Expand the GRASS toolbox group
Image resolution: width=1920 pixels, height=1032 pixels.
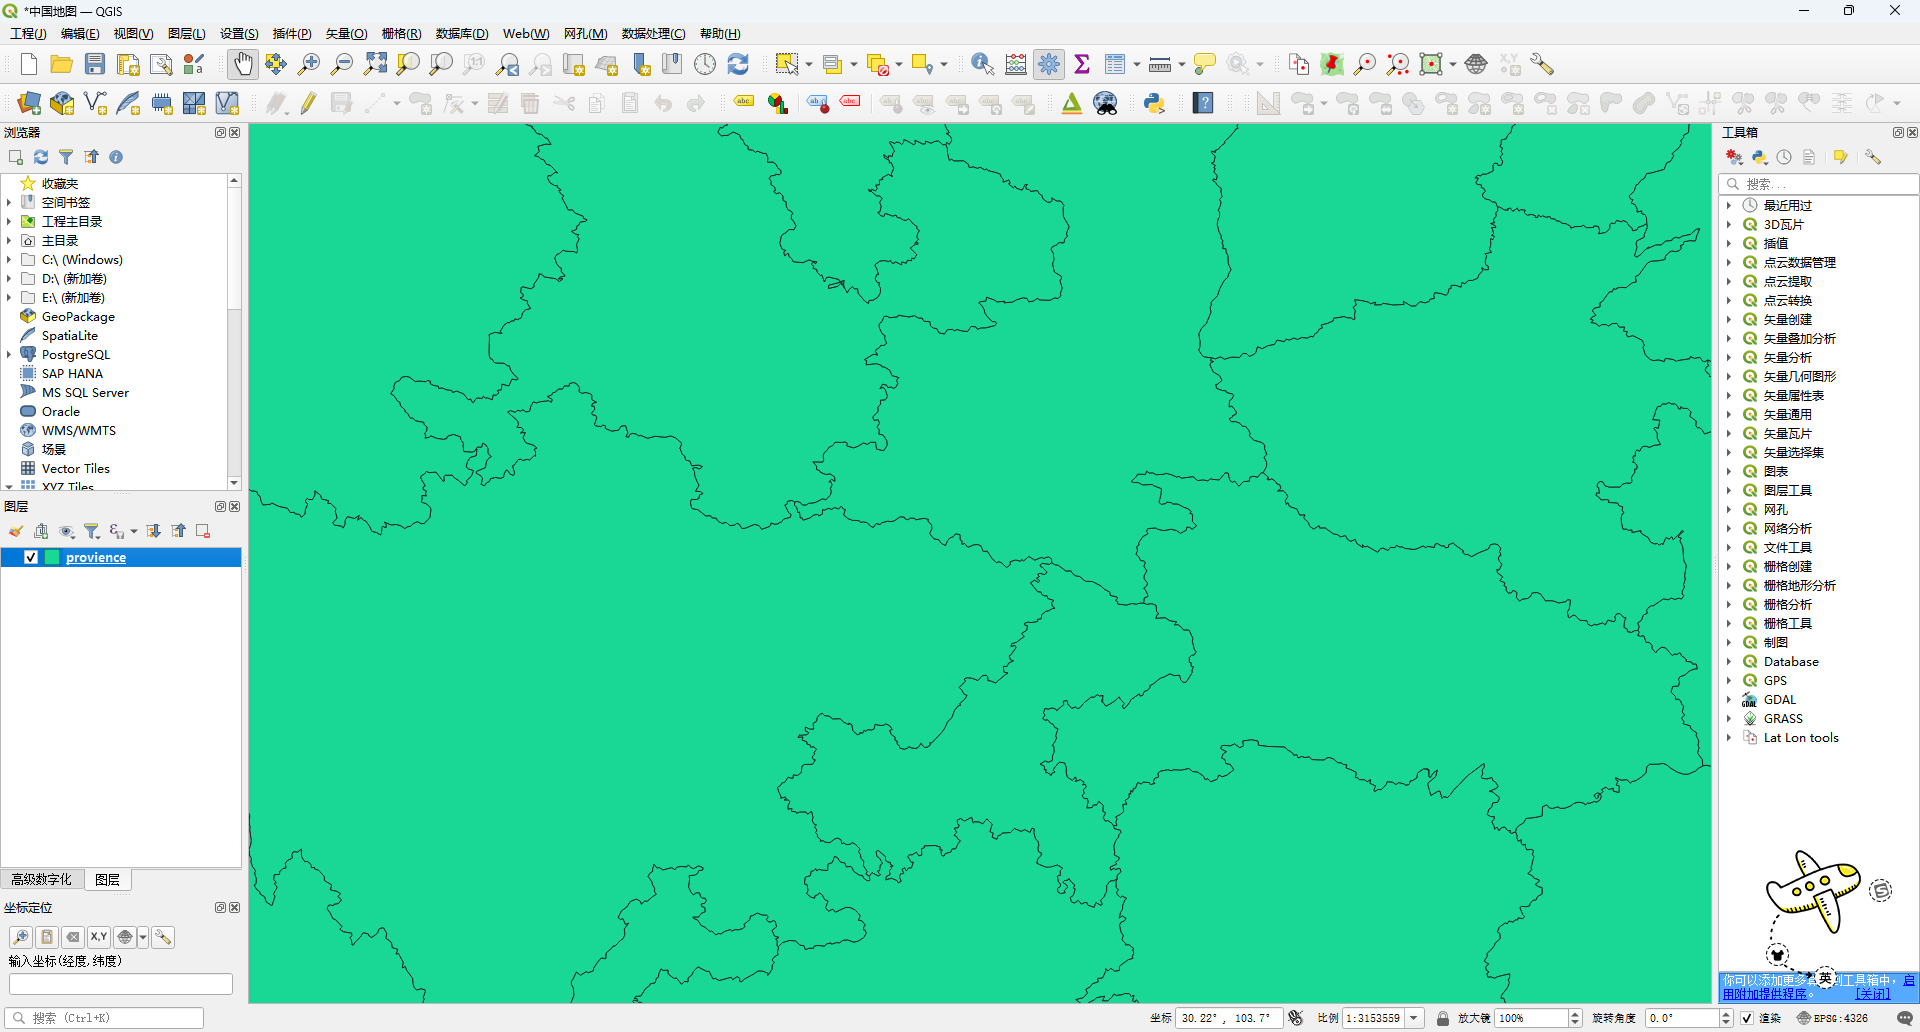tap(1733, 718)
